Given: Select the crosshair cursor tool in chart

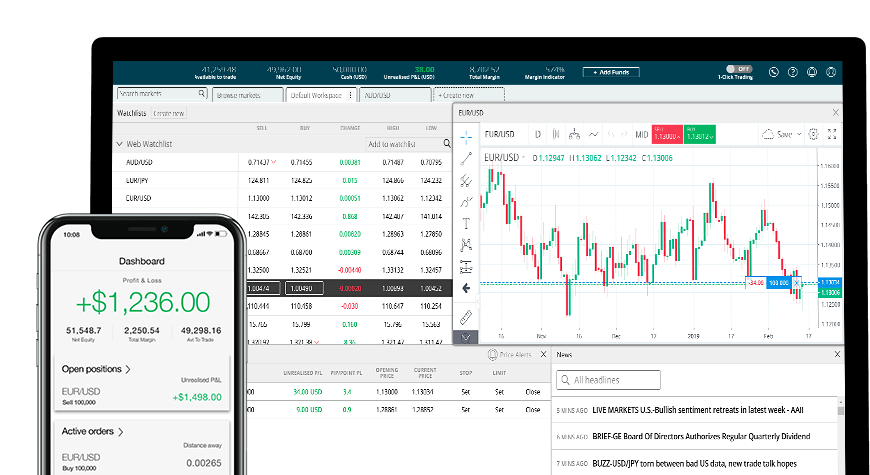Looking at the screenshot, I should (466, 135).
